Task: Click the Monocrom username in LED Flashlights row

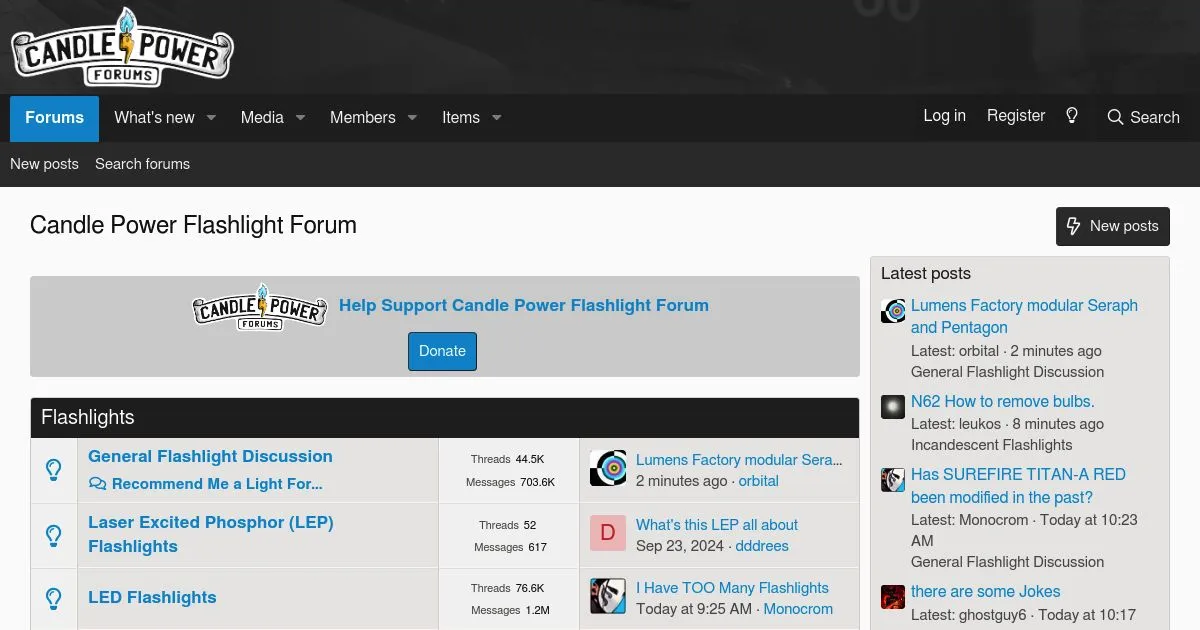Action: 798,609
